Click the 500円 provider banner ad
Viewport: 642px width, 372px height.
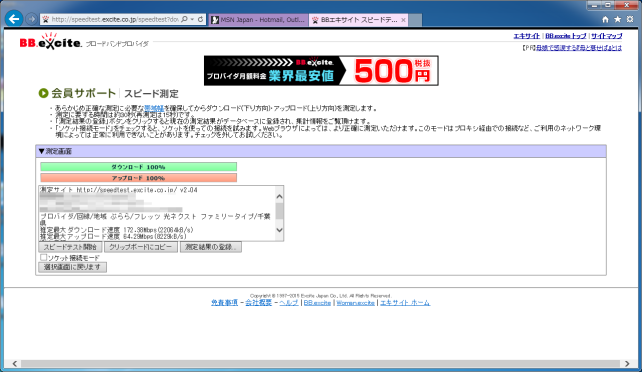coord(321,70)
